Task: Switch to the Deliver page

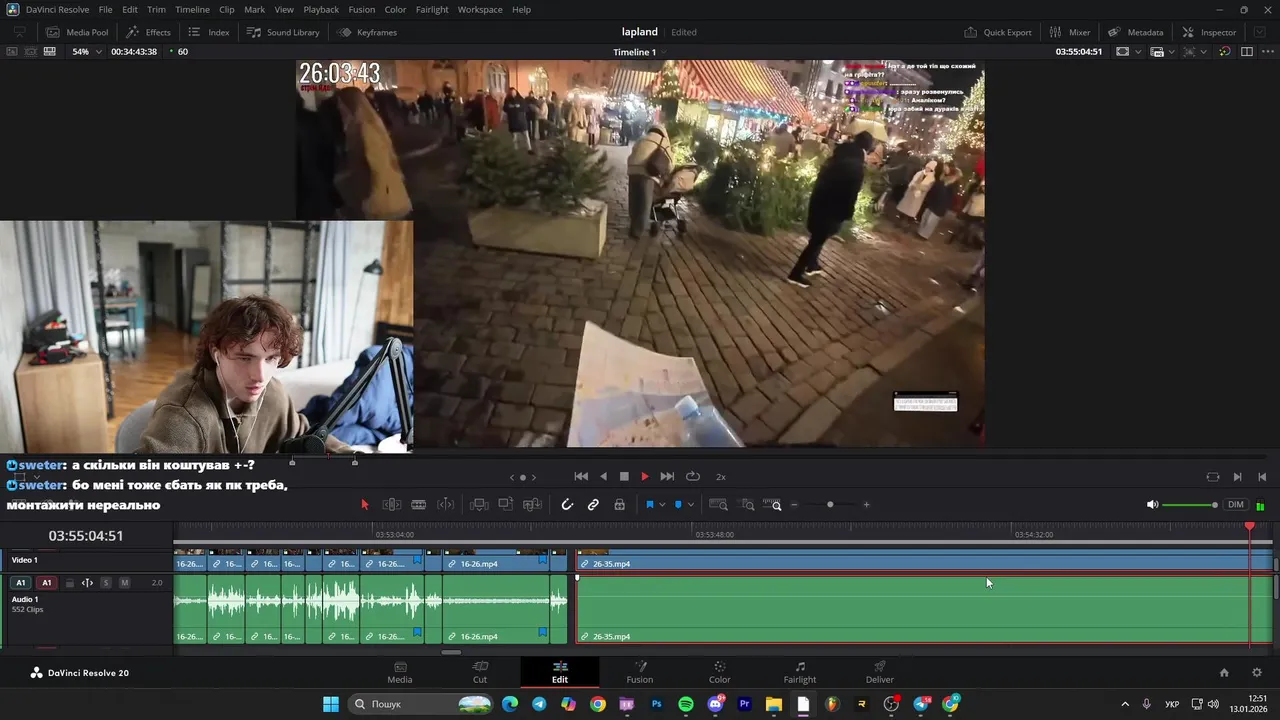Action: tap(880, 672)
